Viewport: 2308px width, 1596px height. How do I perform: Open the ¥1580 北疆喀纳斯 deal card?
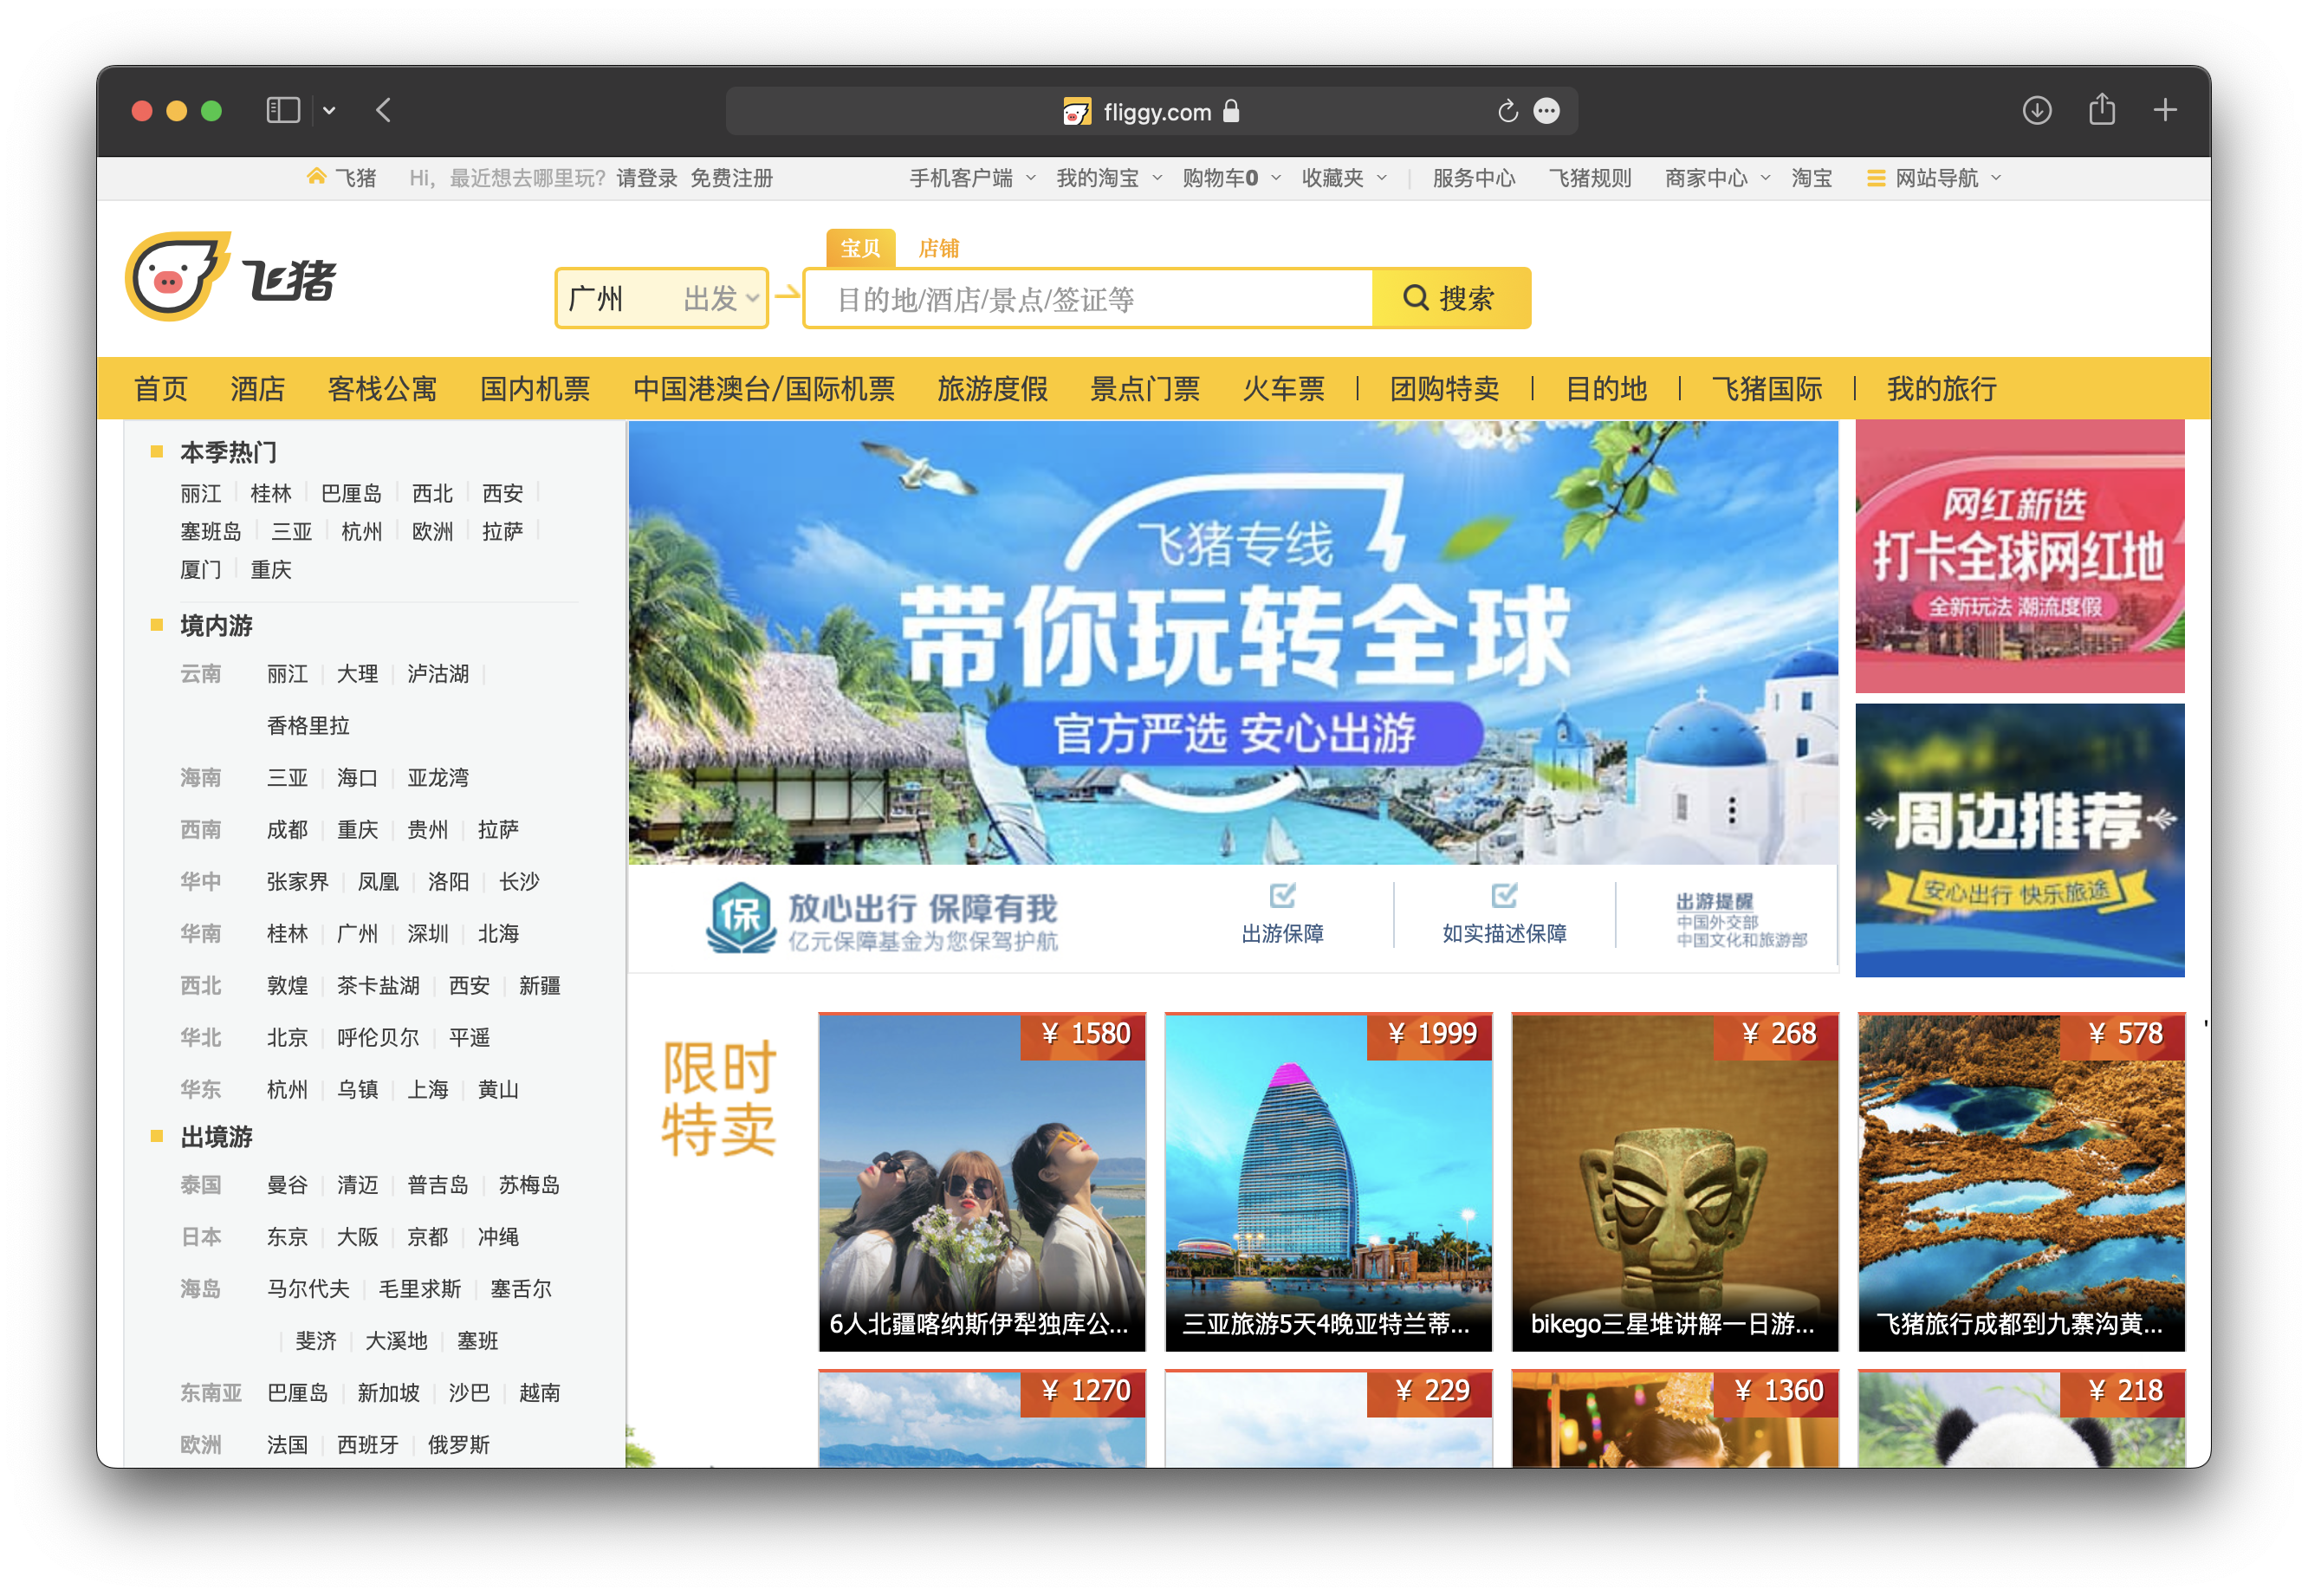981,1182
